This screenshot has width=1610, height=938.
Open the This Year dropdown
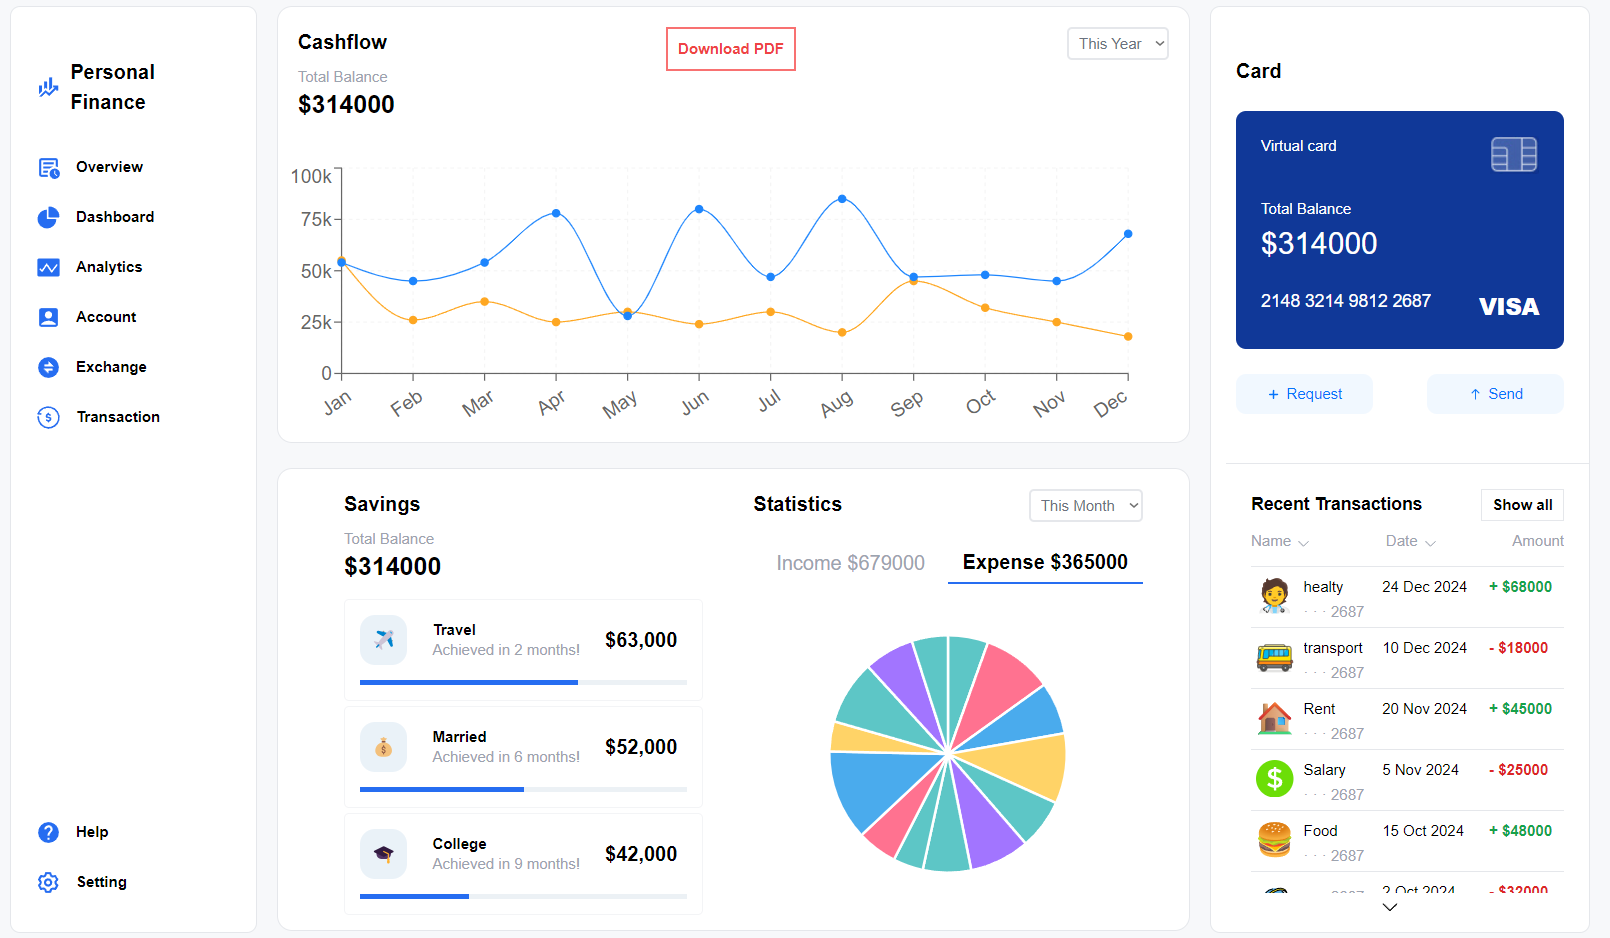[1118, 44]
